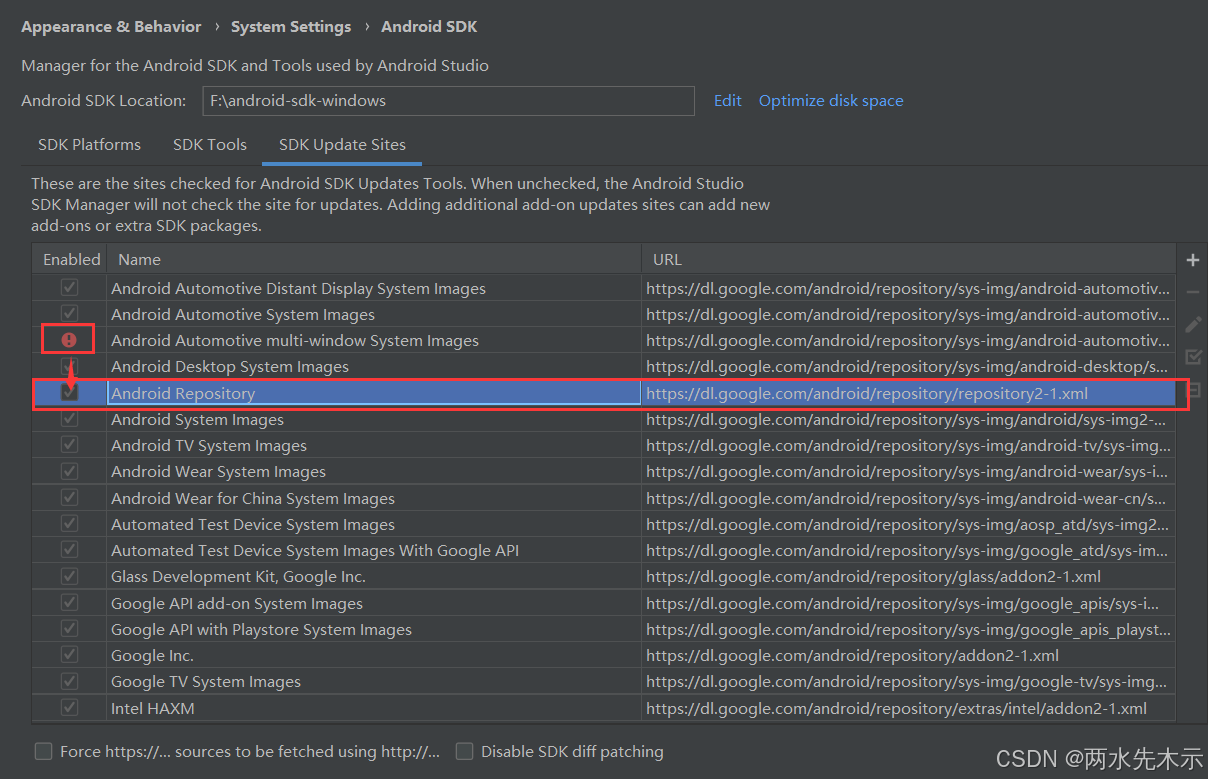Click the Name column header
Screen dimensions: 1208x779
tap(138, 259)
